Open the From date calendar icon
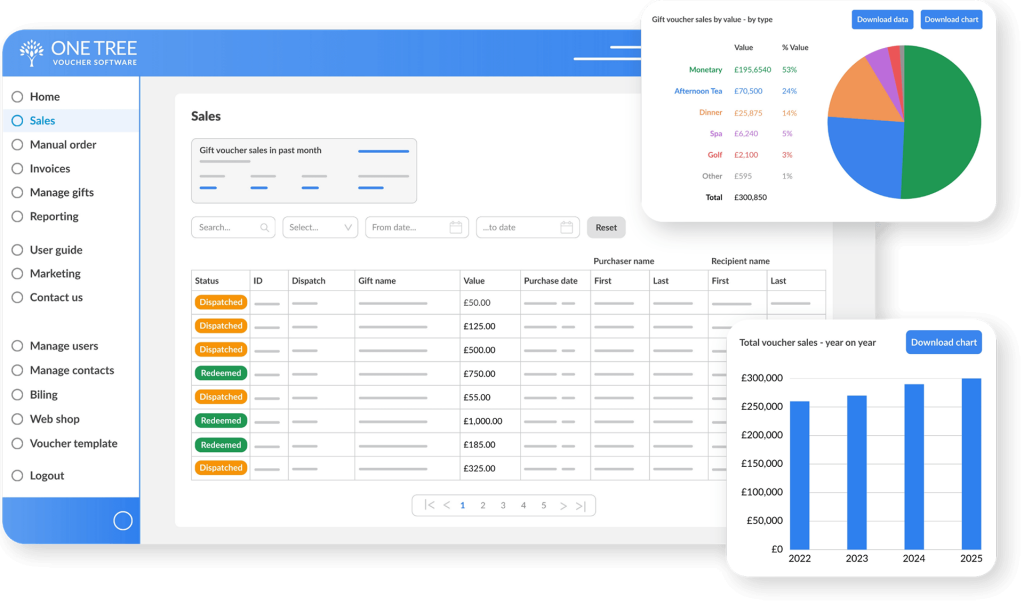 456,227
